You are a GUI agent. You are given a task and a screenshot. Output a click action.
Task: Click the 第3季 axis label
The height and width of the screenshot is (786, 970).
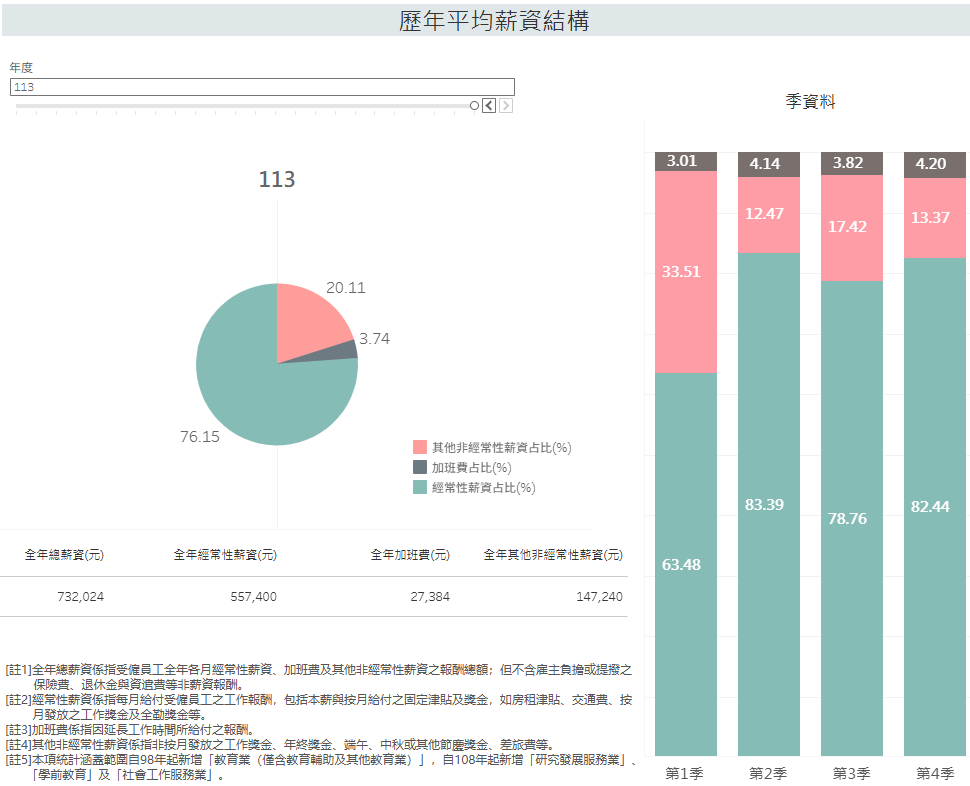pos(852,773)
